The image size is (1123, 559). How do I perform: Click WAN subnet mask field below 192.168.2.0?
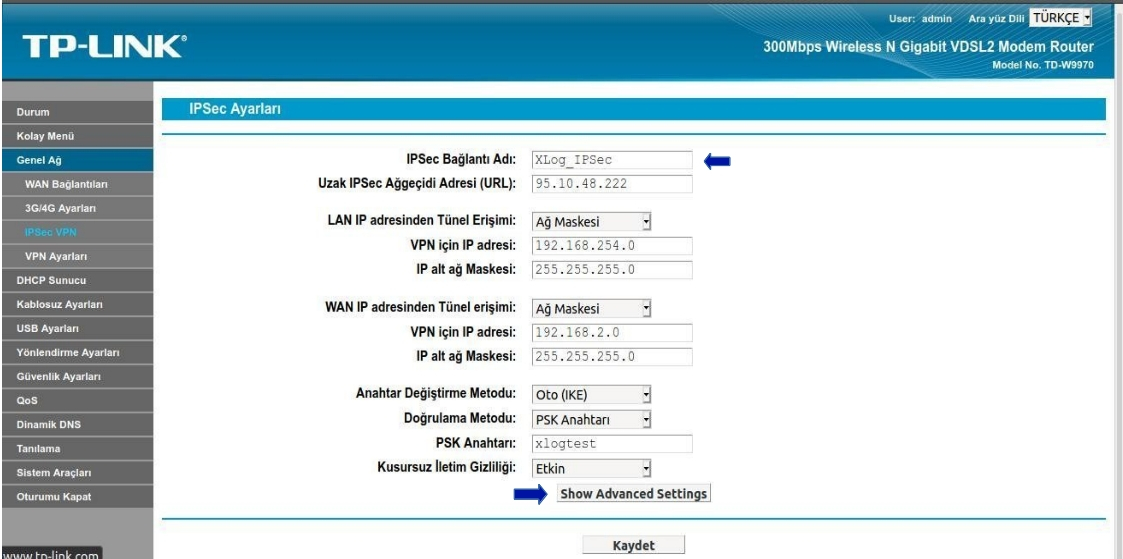click(612, 356)
